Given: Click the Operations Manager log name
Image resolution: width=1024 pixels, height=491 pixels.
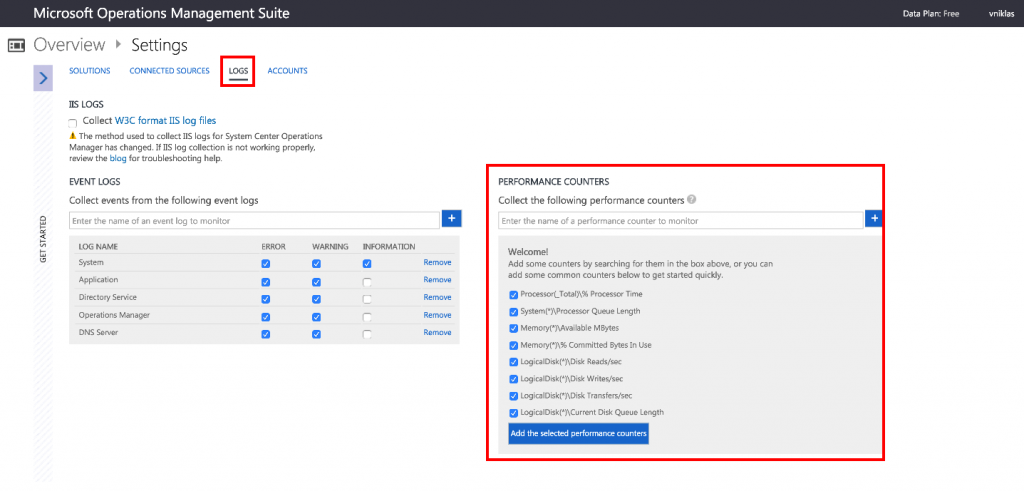Looking at the screenshot, I should pos(114,315).
